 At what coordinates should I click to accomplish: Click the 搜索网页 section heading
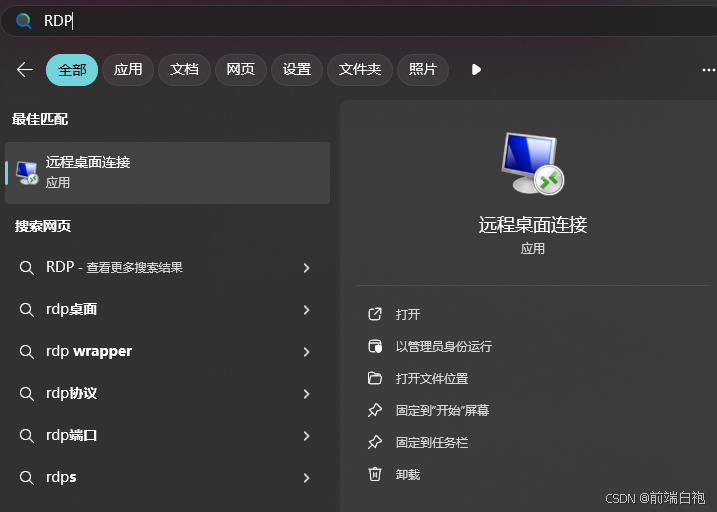tap(43, 226)
